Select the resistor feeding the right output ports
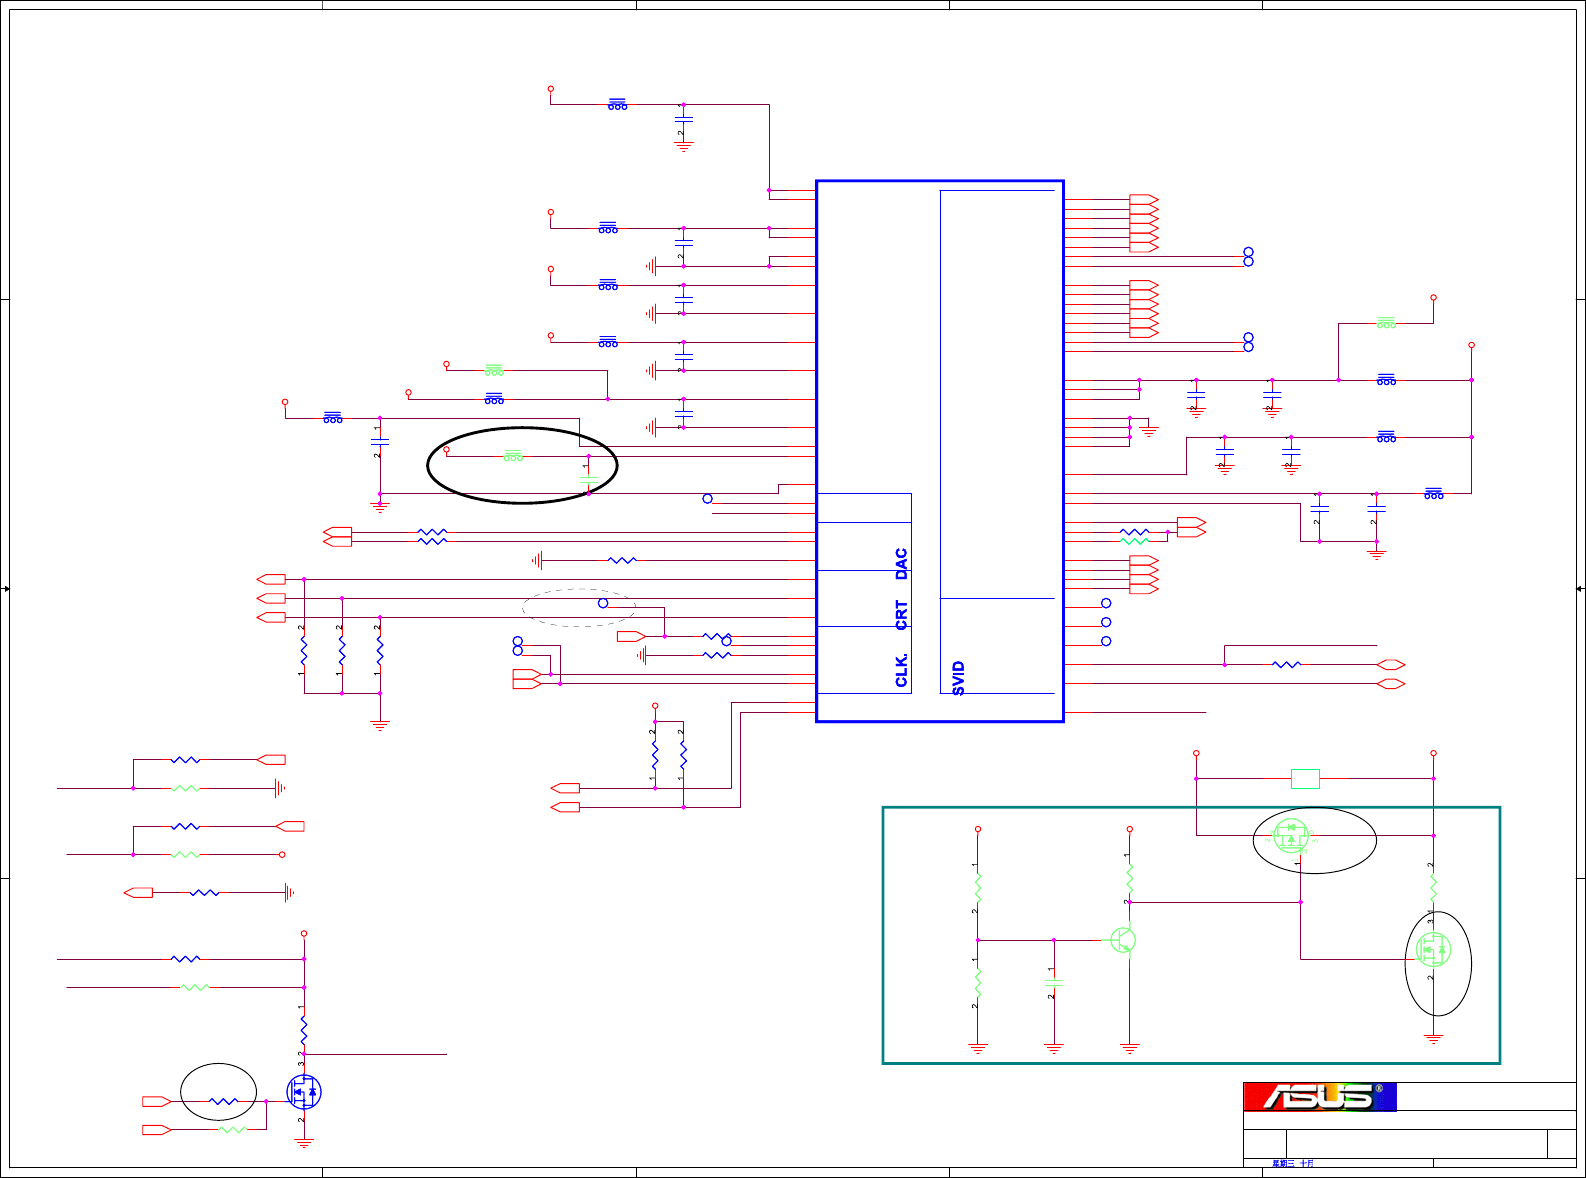This screenshot has height=1178, width=1586. (1287, 664)
